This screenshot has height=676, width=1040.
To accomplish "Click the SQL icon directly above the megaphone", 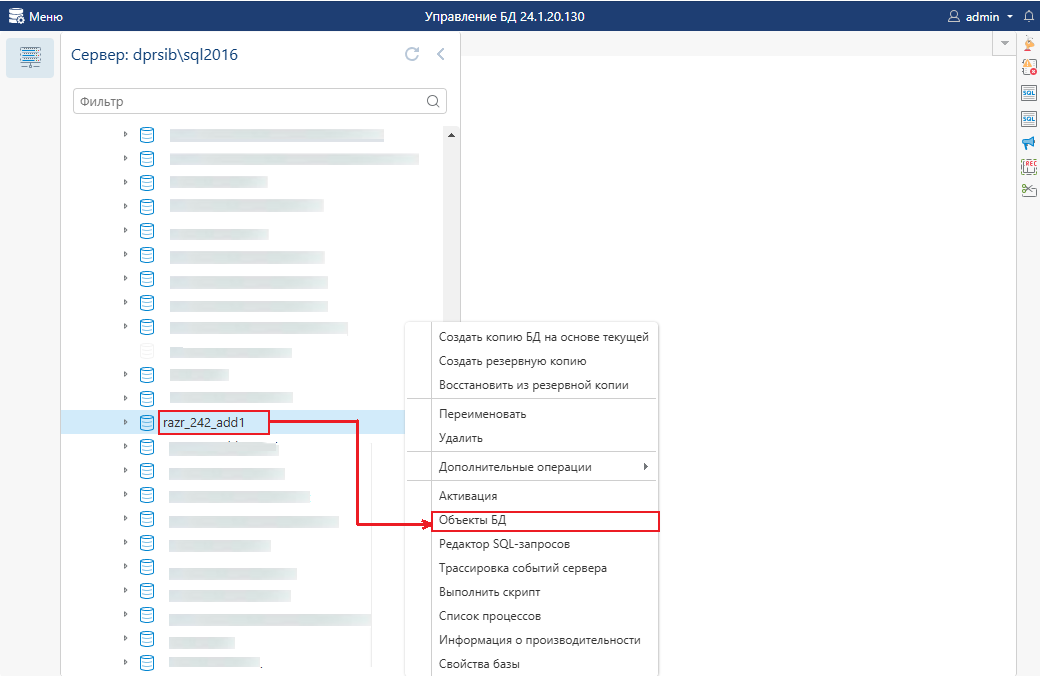I will point(1029,119).
